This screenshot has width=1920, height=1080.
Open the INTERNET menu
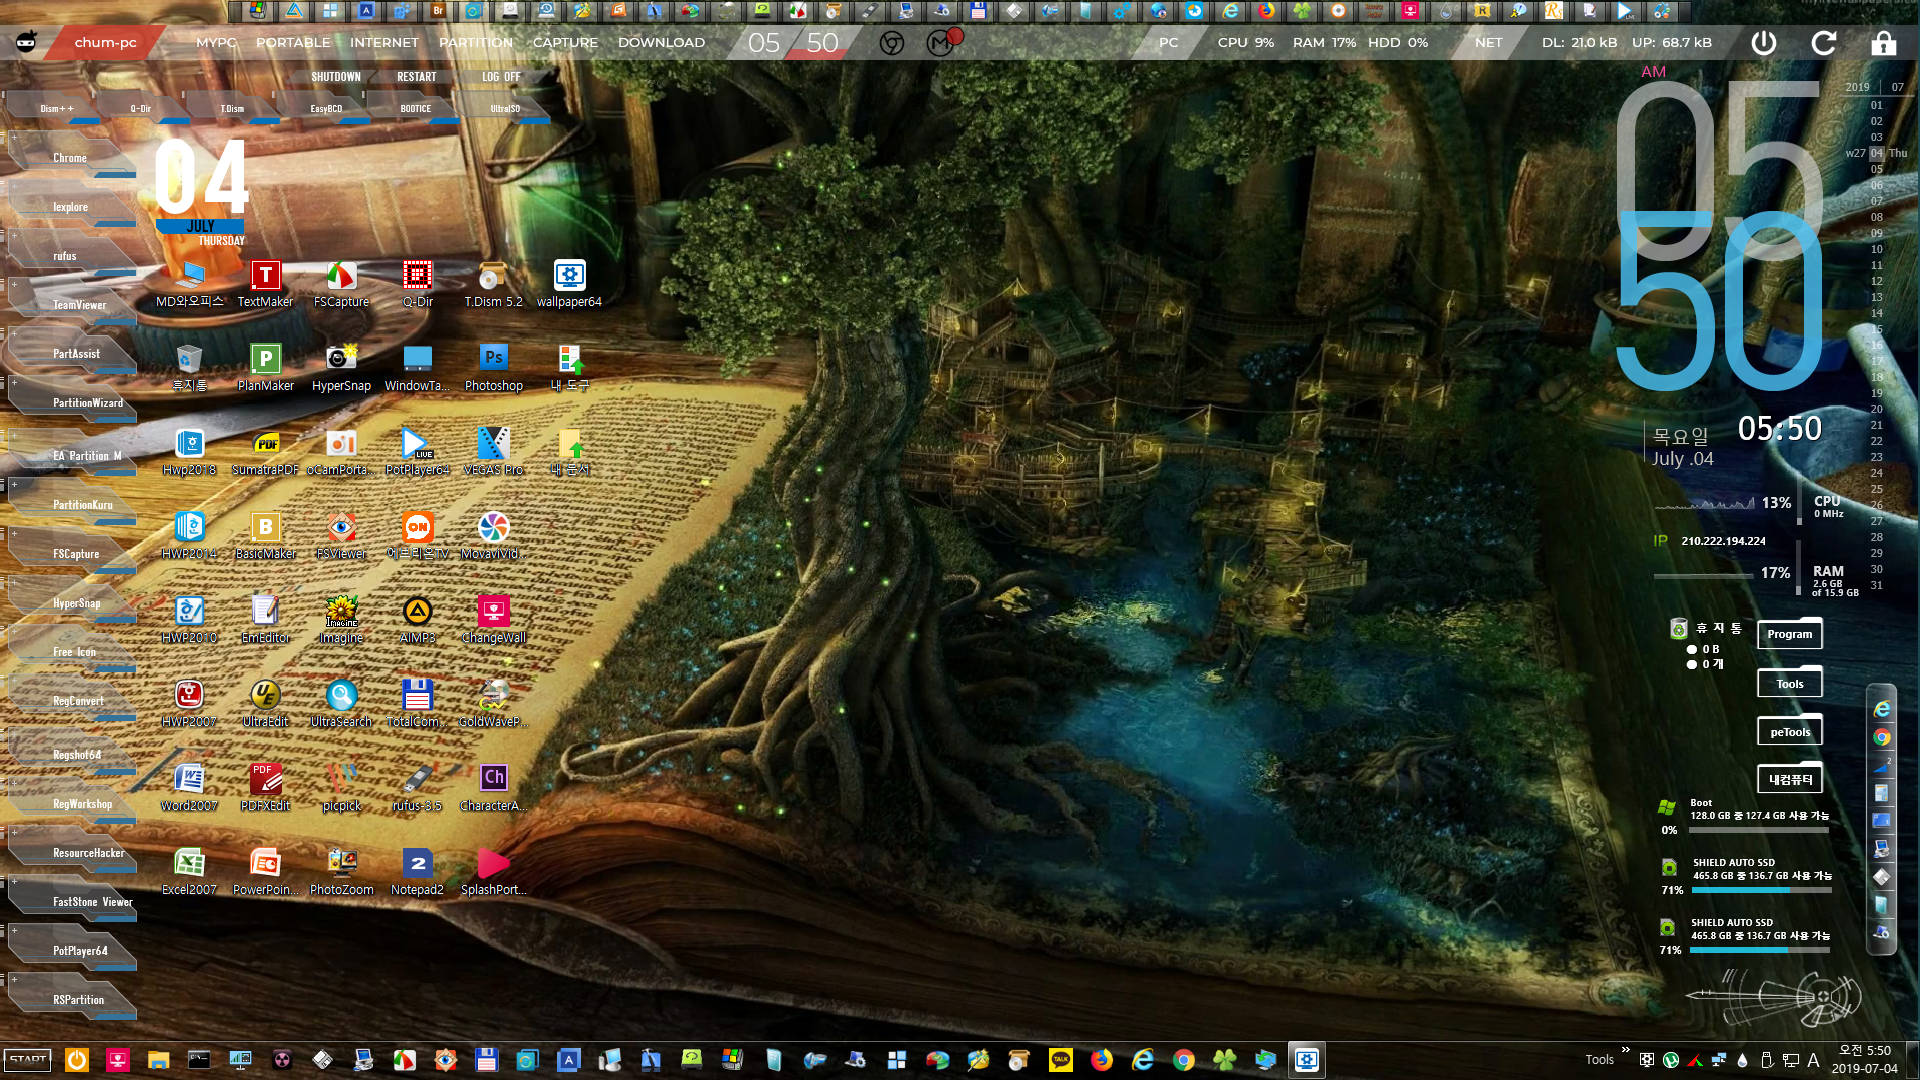click(384, 42)
